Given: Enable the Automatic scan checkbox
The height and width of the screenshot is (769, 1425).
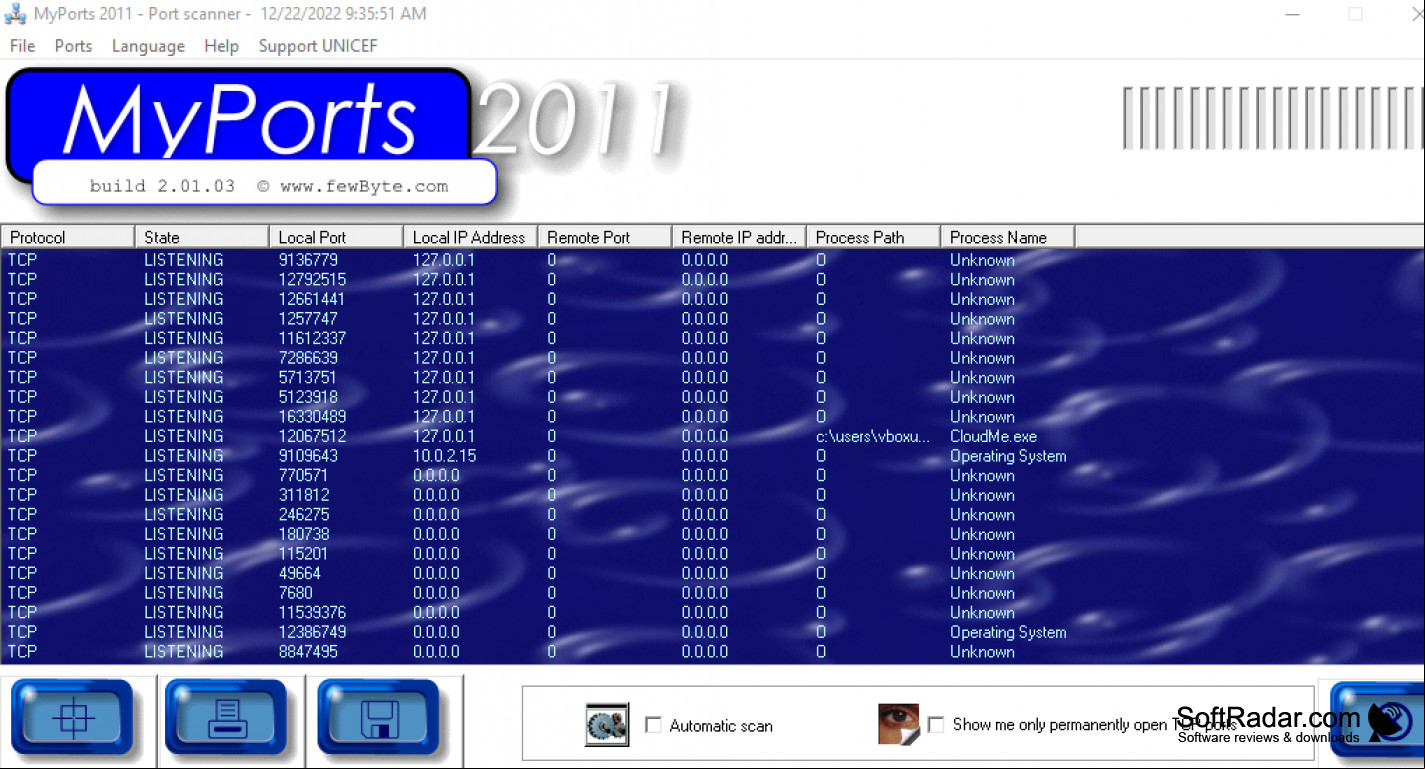Looking at the screenshot, I should (654, 725).
